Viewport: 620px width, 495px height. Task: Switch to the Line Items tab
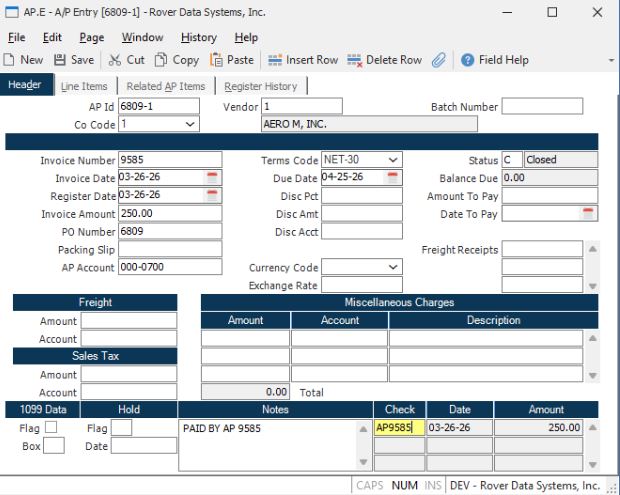83,87
